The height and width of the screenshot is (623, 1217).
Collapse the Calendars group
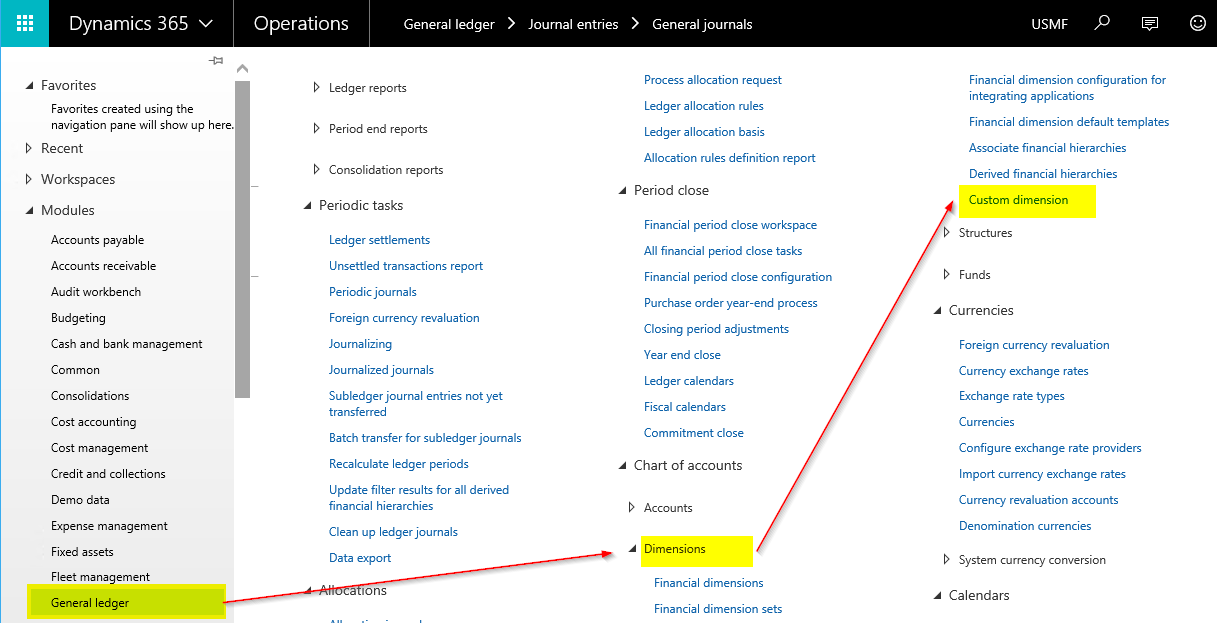[x=937, y=595]
